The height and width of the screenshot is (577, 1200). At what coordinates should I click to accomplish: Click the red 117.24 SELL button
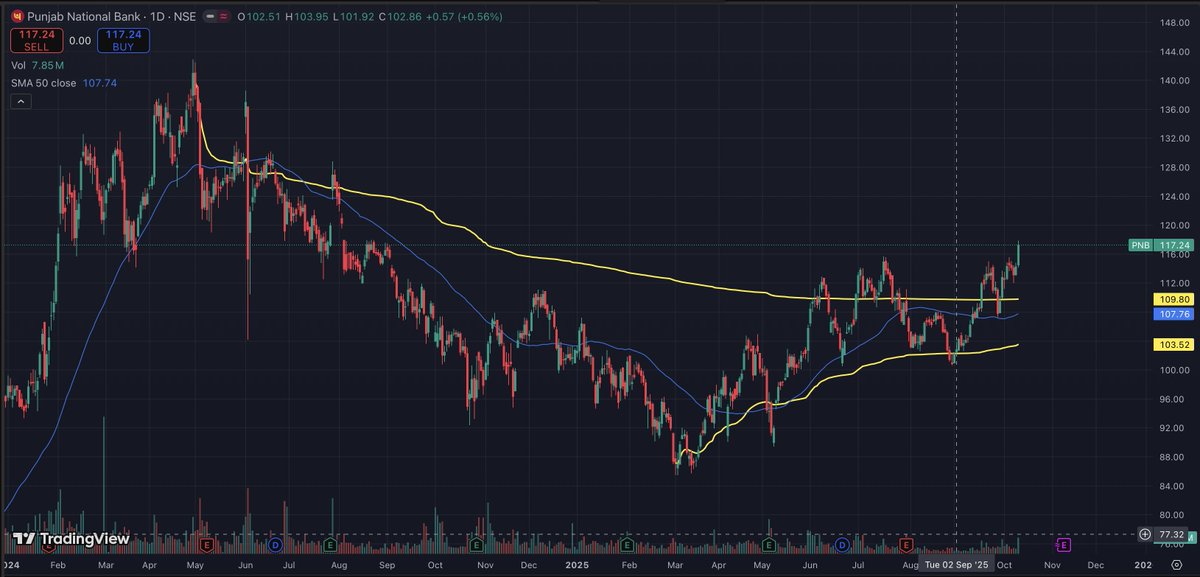click(39, 40)
